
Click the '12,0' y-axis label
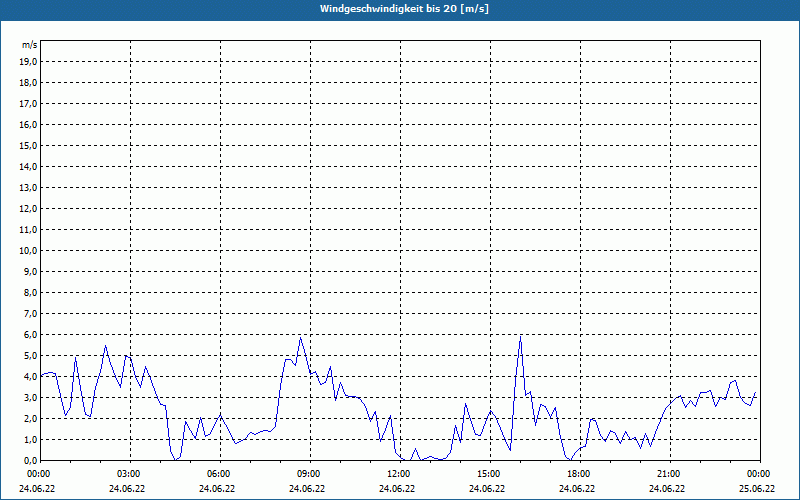pyautogui.click(x=28, y=209)
